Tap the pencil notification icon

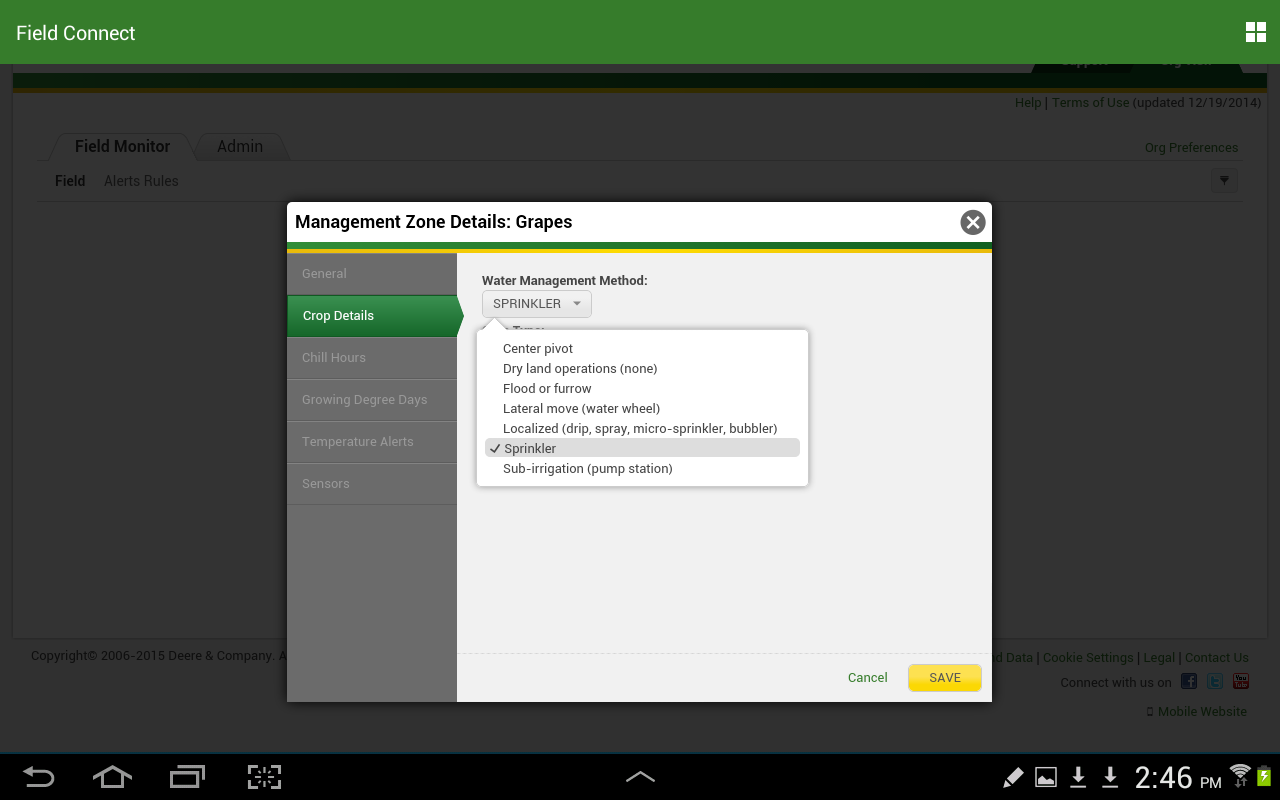click(x=1013, y=777)
